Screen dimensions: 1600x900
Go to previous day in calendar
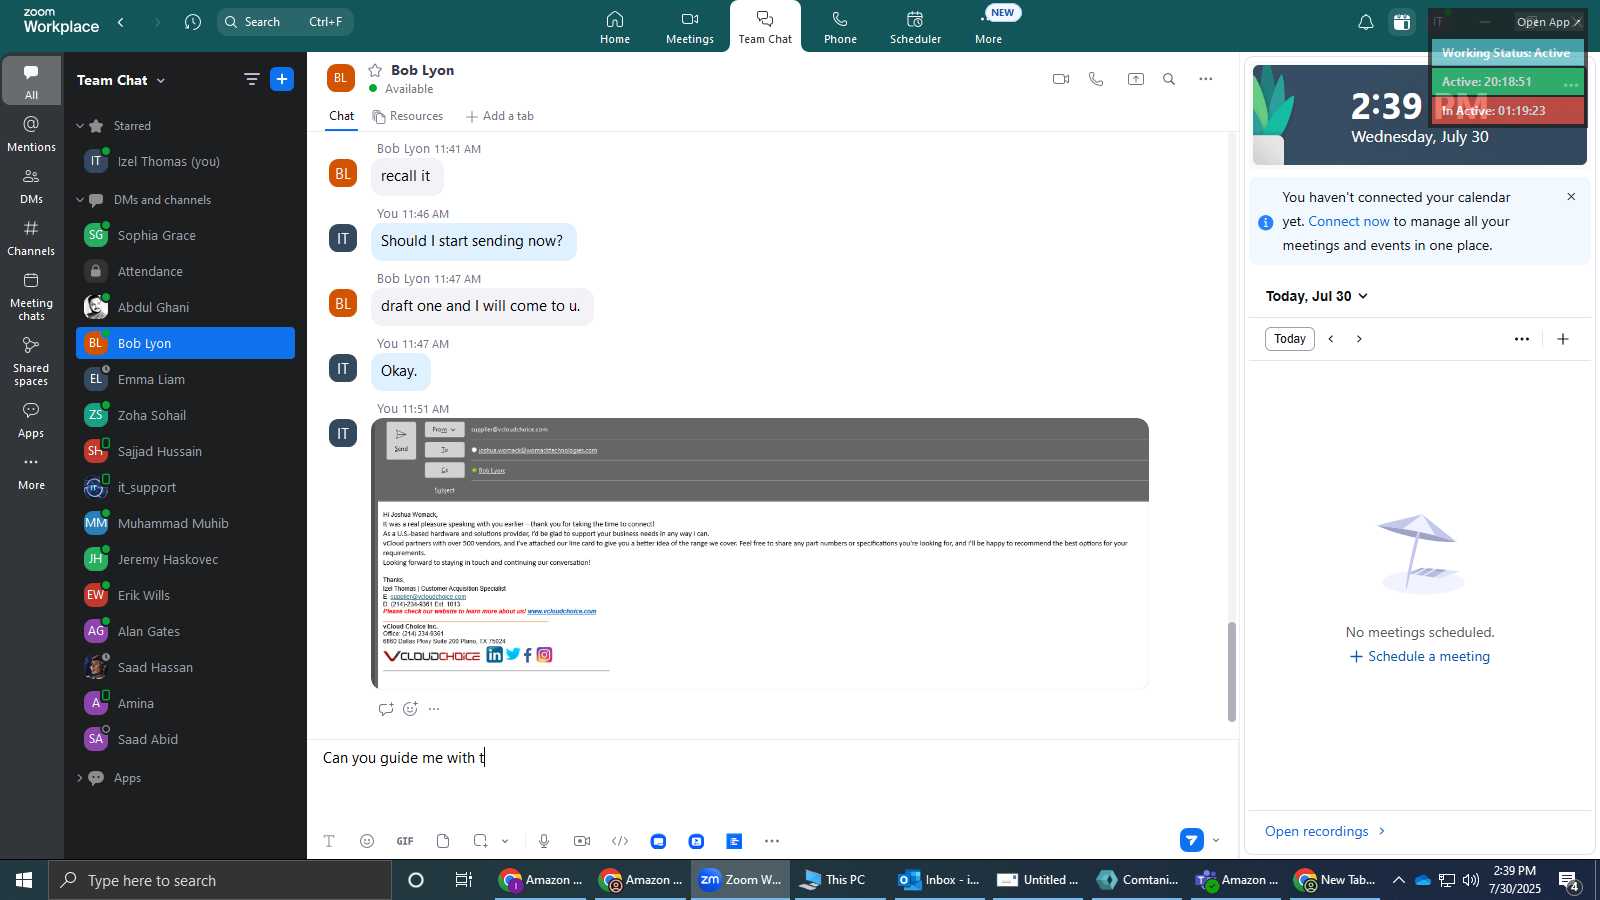[1331, 339]
